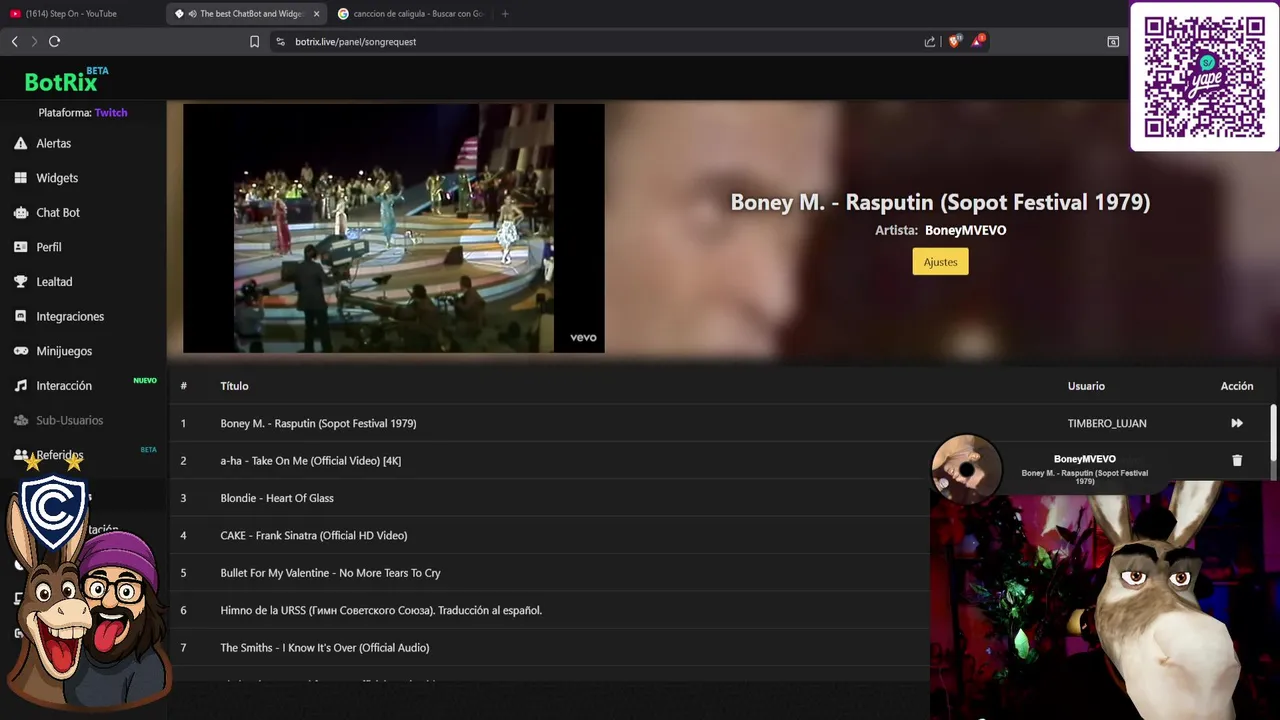Open Brave Rewards triangle icon
Image resolution: width=1280 pixels, height=720 pixels.
click(x=978, y=41)
